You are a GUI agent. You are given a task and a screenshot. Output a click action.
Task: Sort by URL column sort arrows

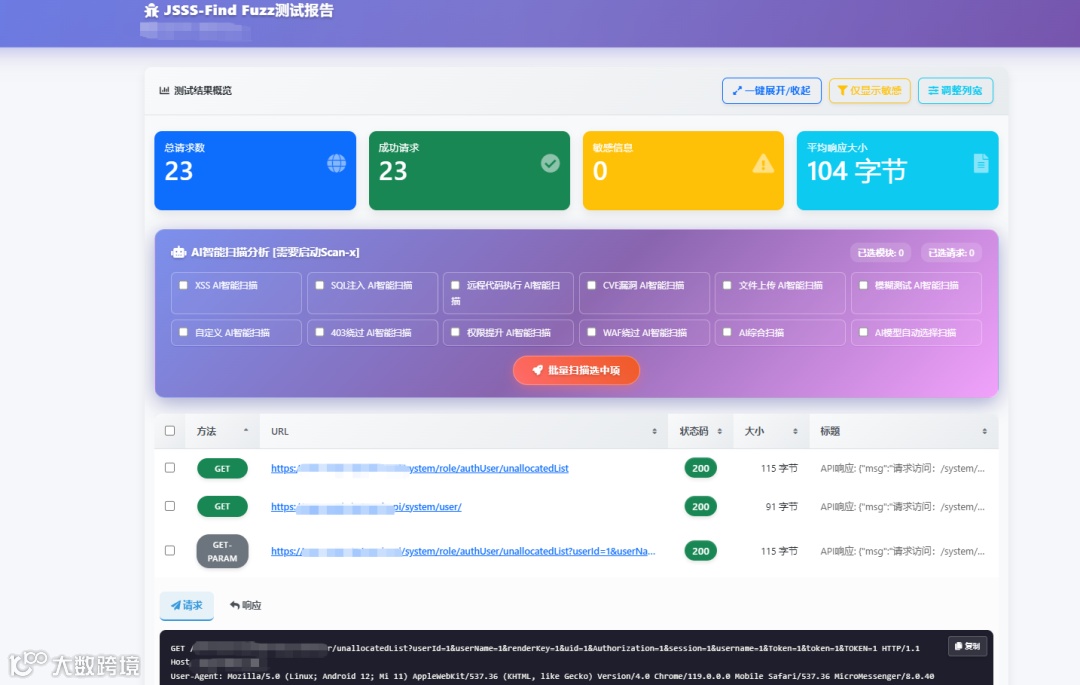(654, 431)
